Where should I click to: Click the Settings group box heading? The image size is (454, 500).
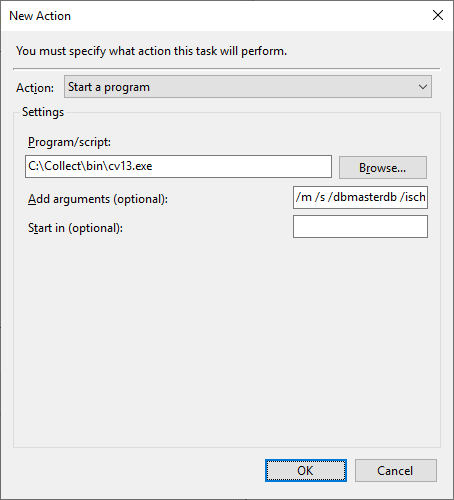point(43,112)
